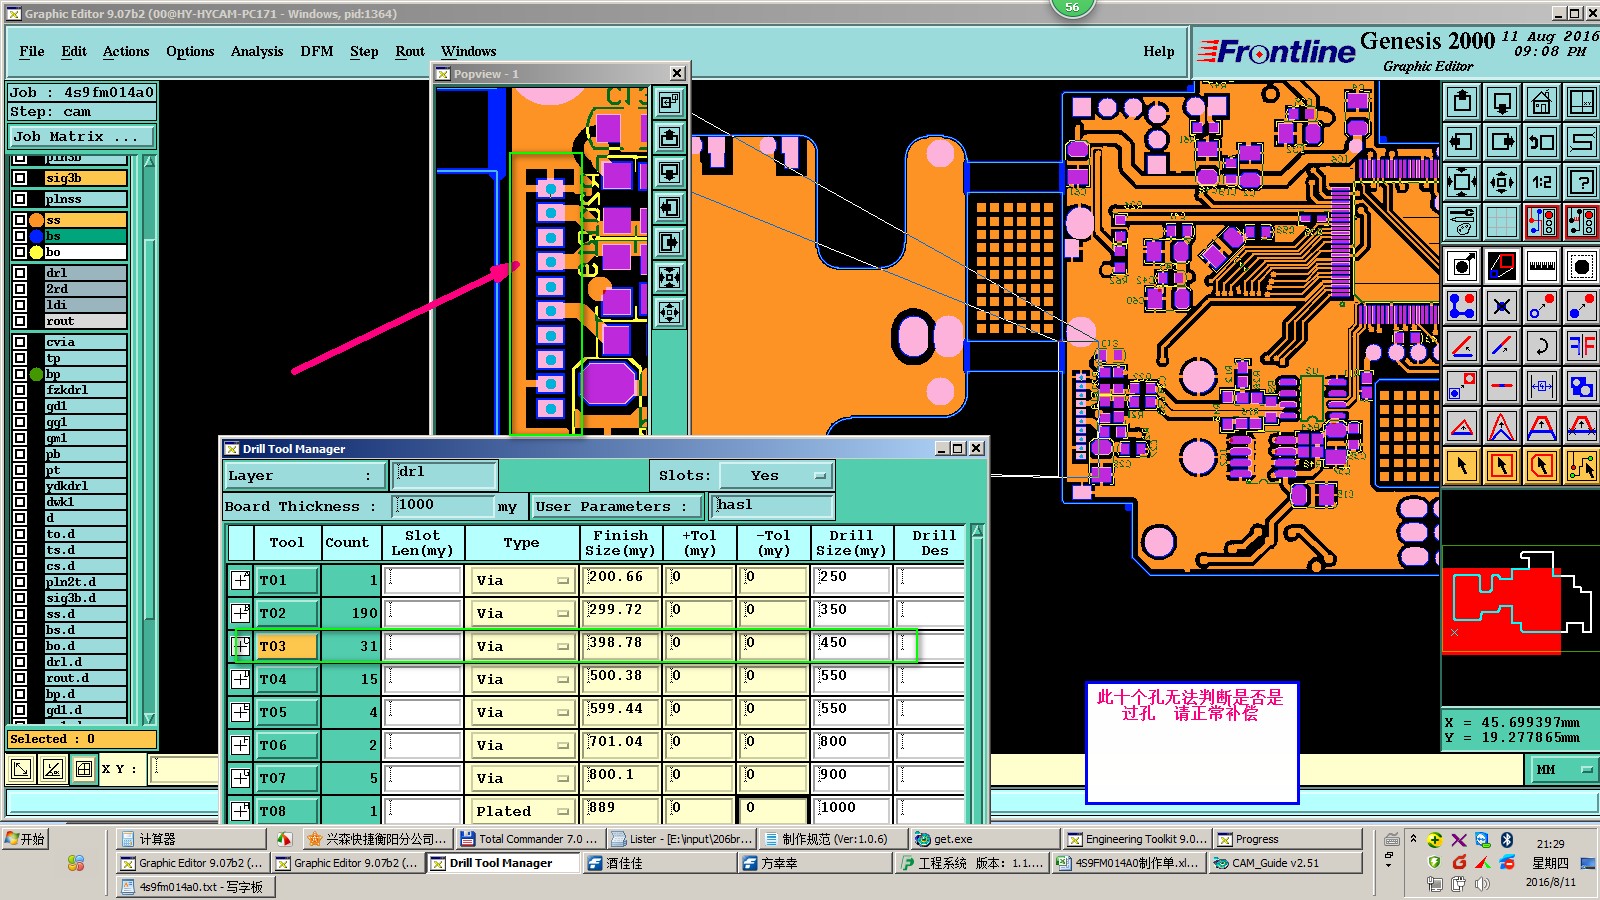Toggle the sig3b layer checkbox

point(20,178)
